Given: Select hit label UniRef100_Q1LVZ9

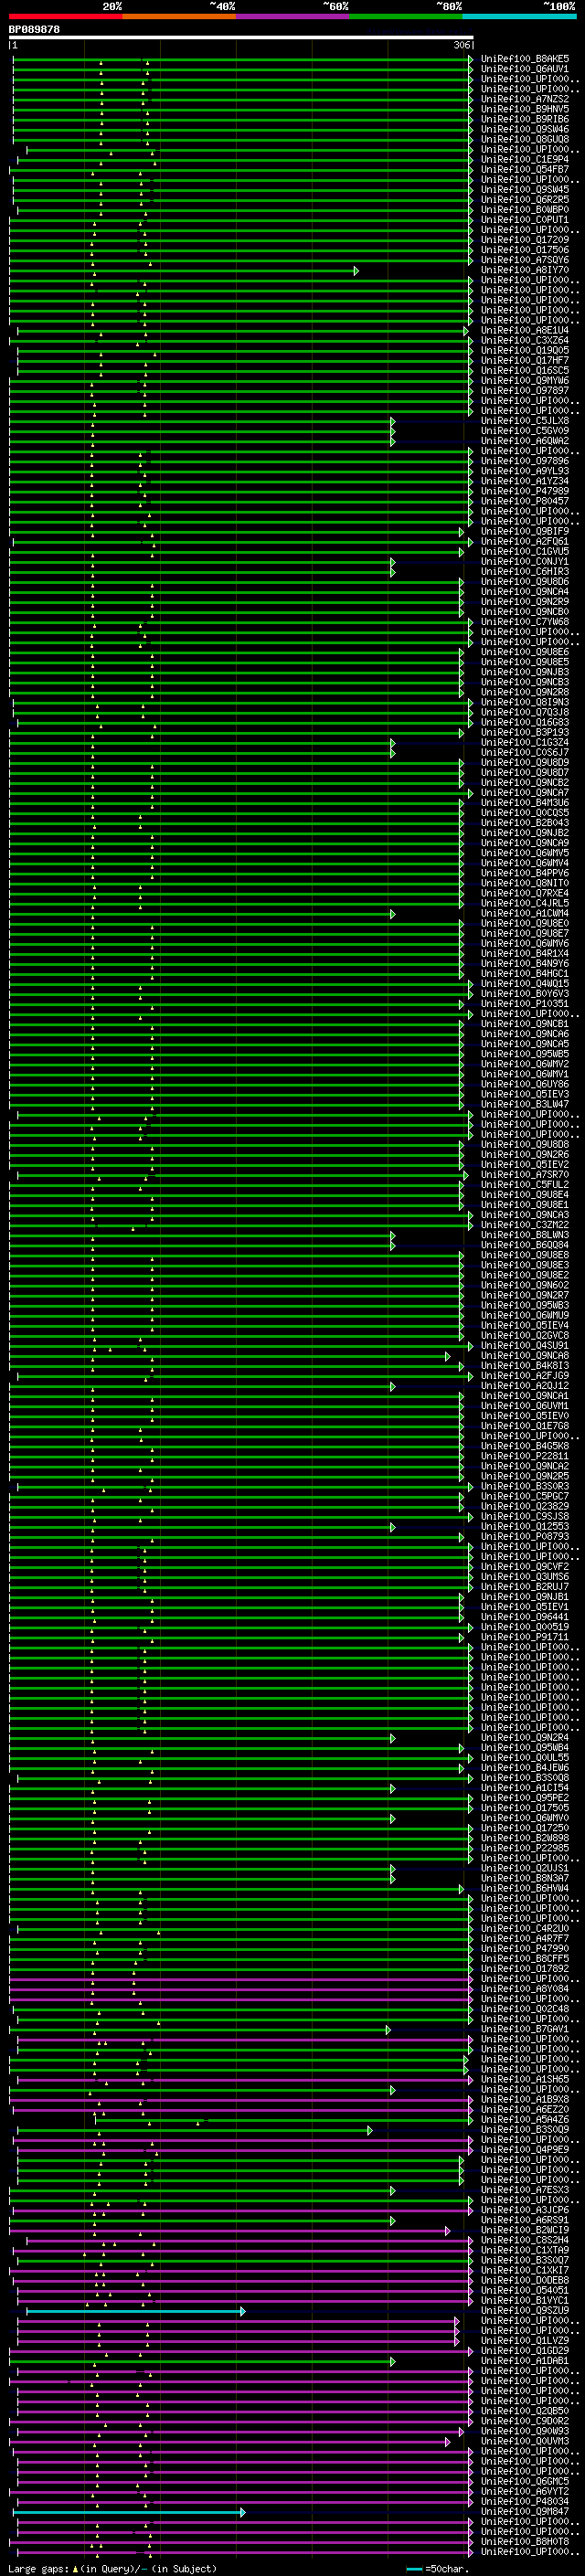Looking at the screenshot, I should pos(525,2340).
